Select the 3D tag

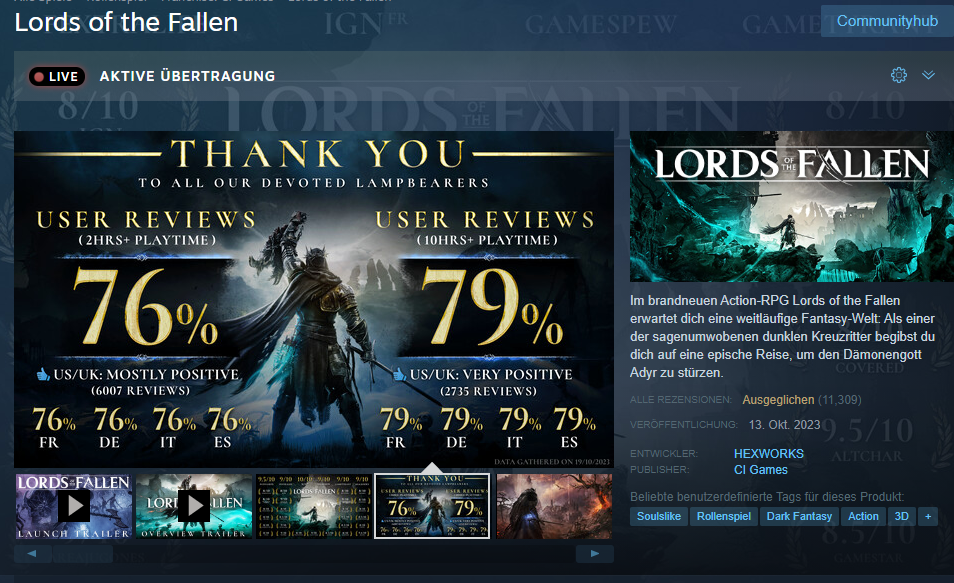902,516
